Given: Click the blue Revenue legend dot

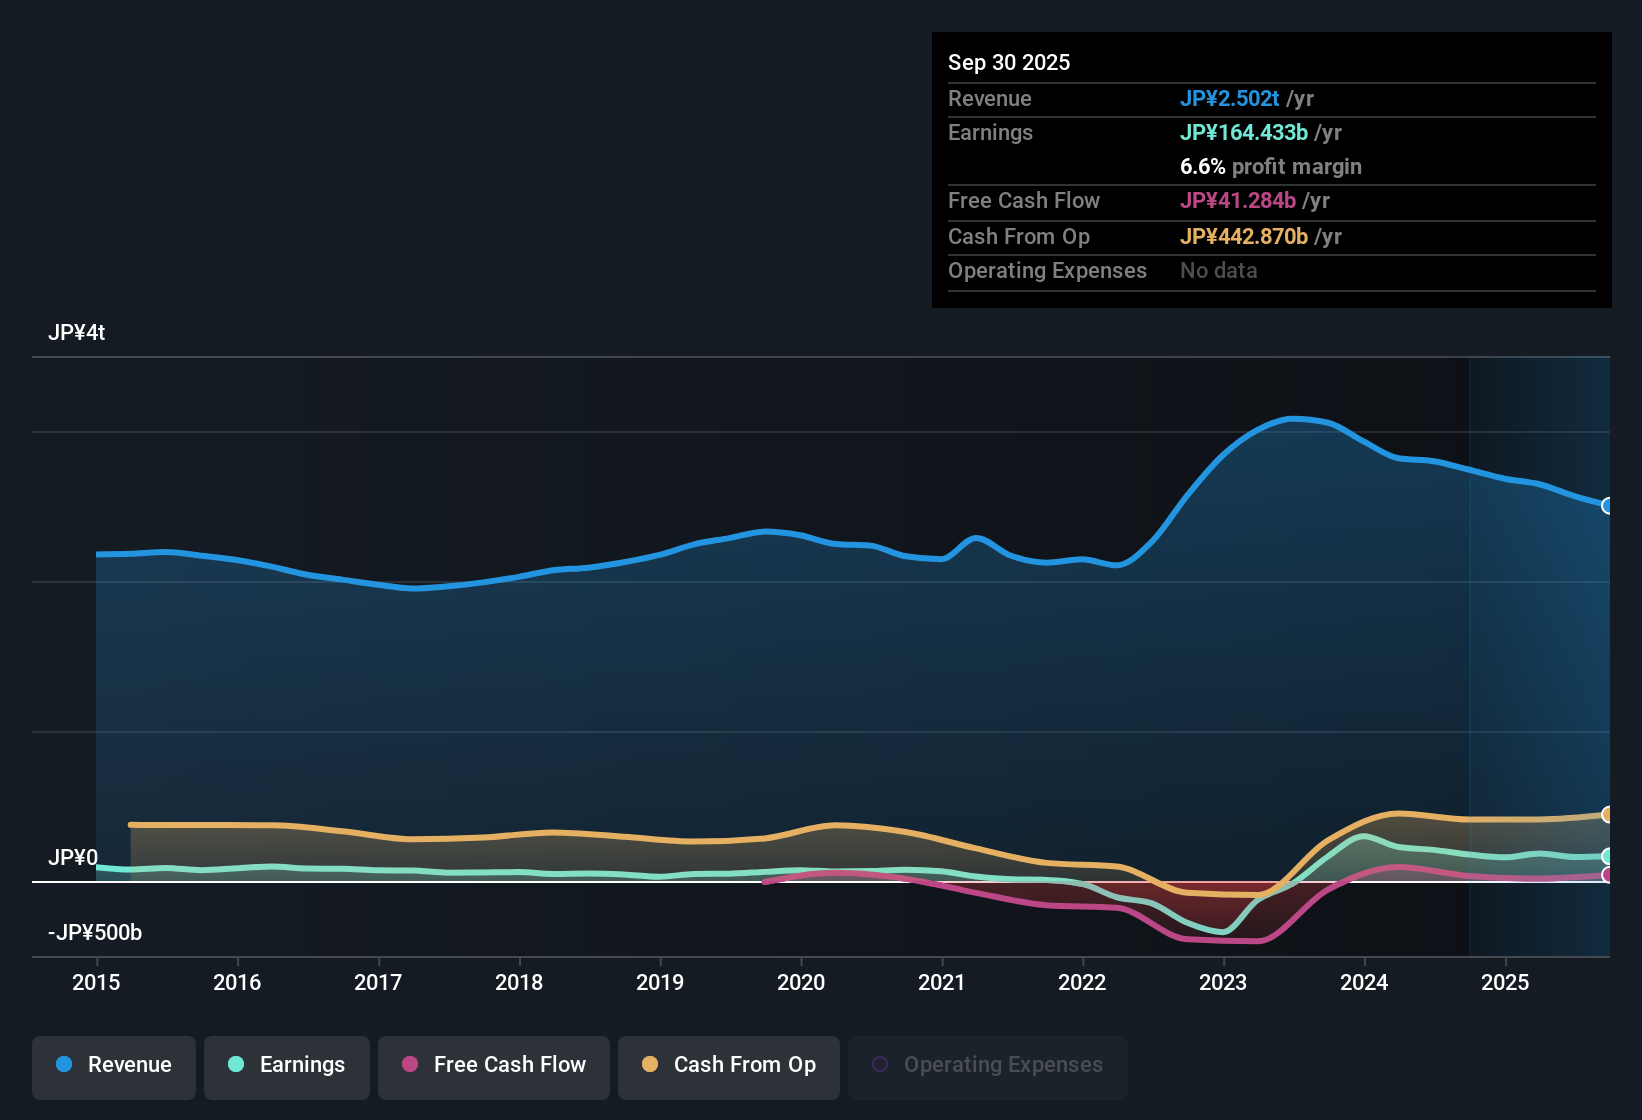Looking at the screenshot, I should click(63, 1065).
